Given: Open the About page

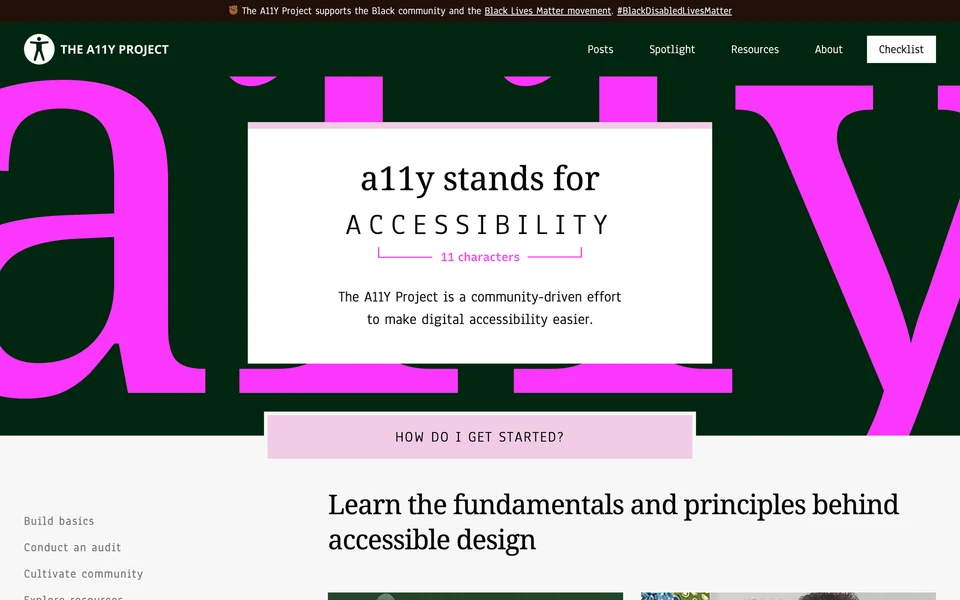Looking at the screenshot, I should 828,50.
